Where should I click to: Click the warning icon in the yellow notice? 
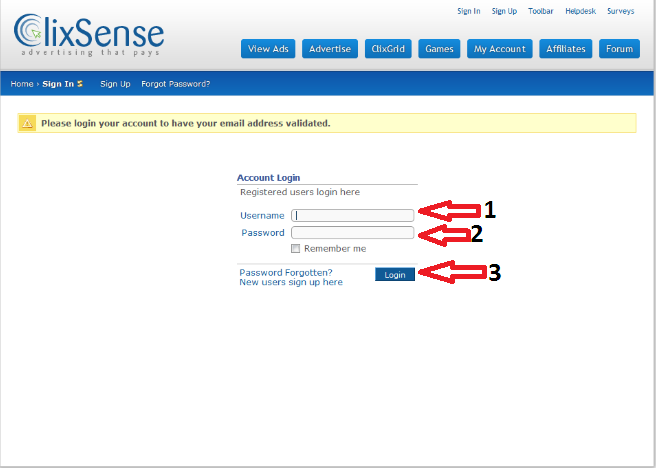(27, 123)
